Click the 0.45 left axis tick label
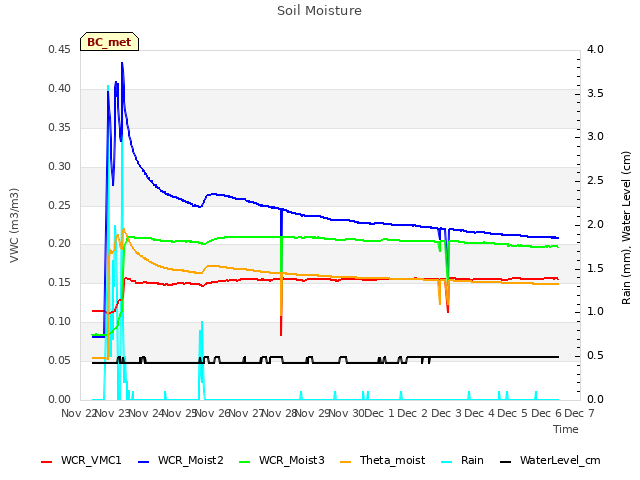640x480 pixels. click(x=59, y=49)
